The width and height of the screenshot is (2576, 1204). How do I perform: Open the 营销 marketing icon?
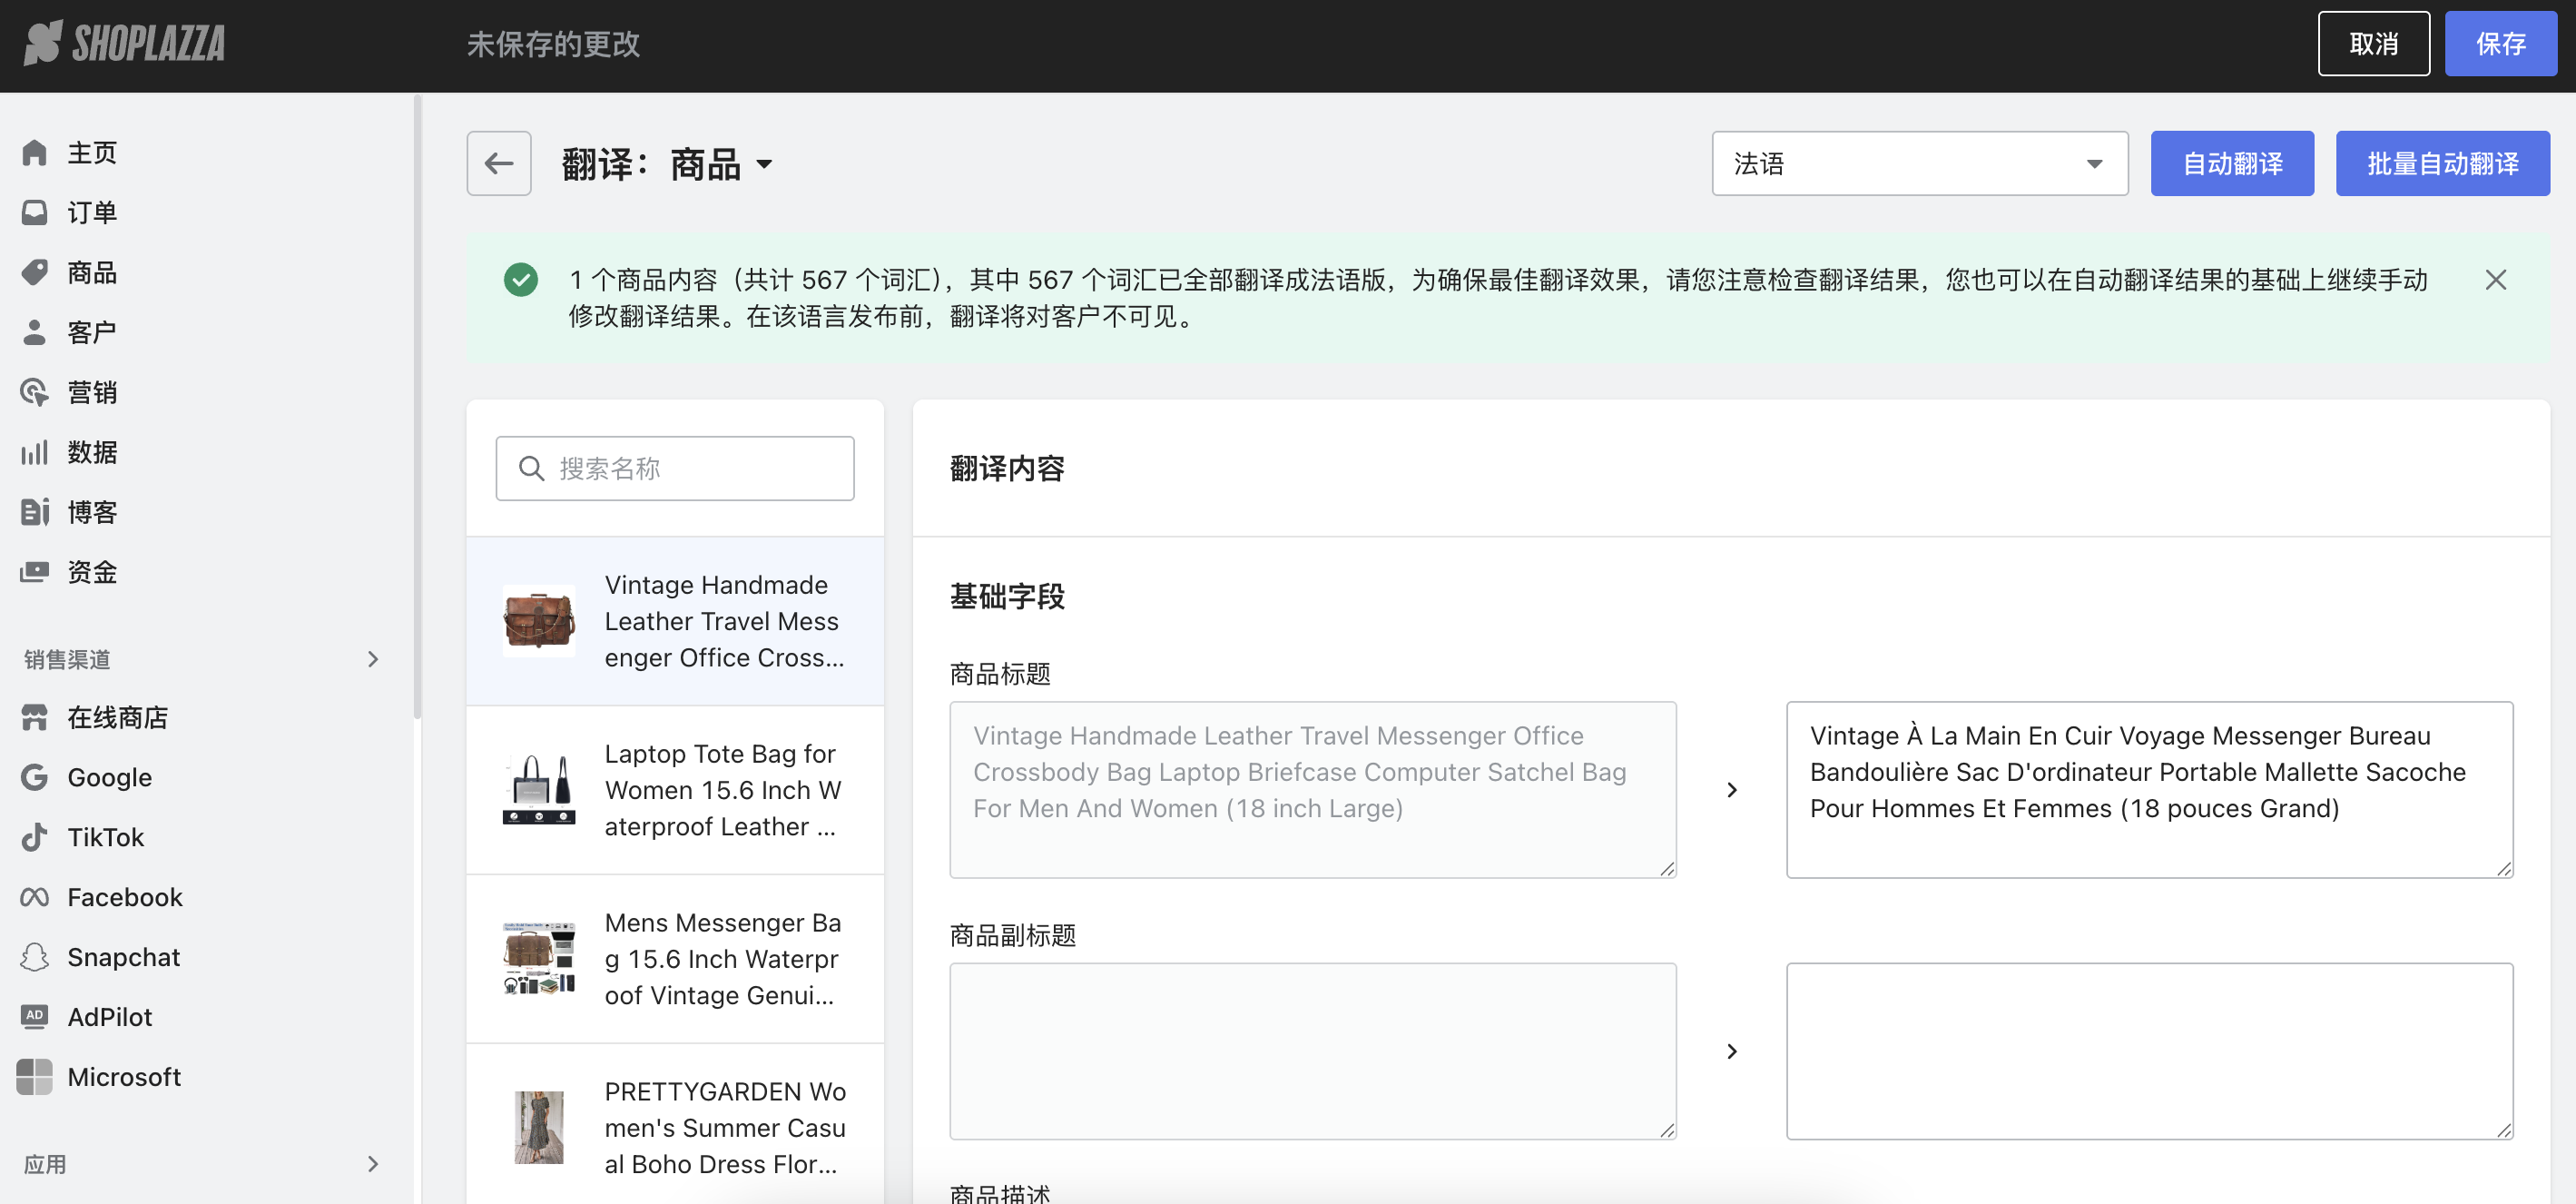[x=35, y=391]
